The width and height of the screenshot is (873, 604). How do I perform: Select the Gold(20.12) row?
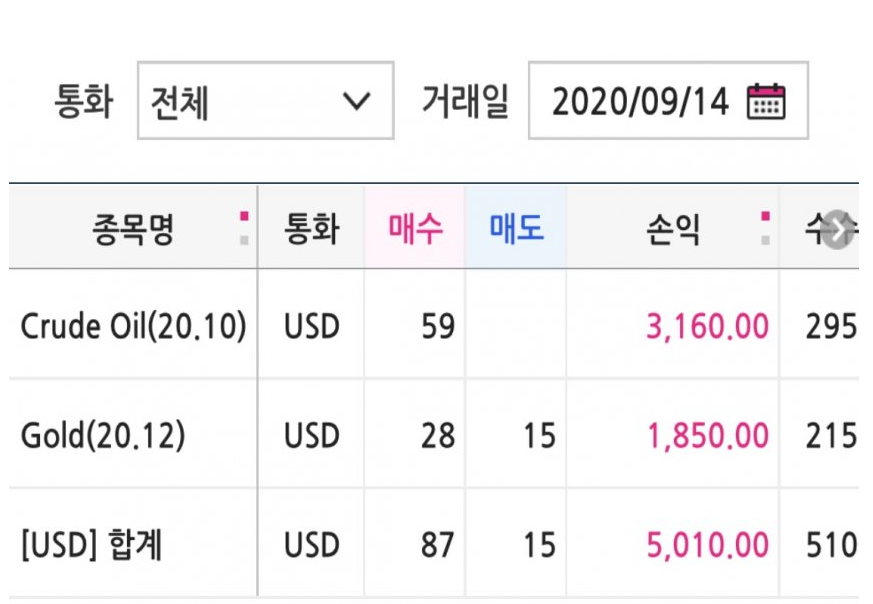(x=434, y=435)
